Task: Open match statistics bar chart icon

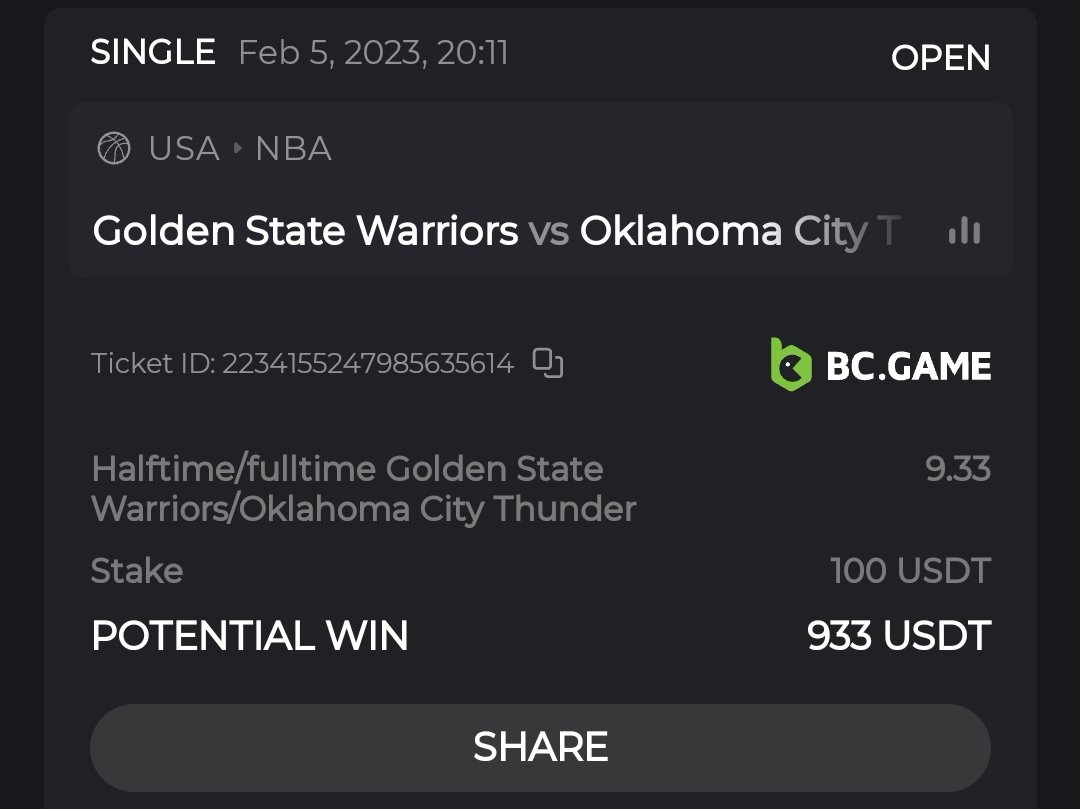Action: tap(964, 232)
